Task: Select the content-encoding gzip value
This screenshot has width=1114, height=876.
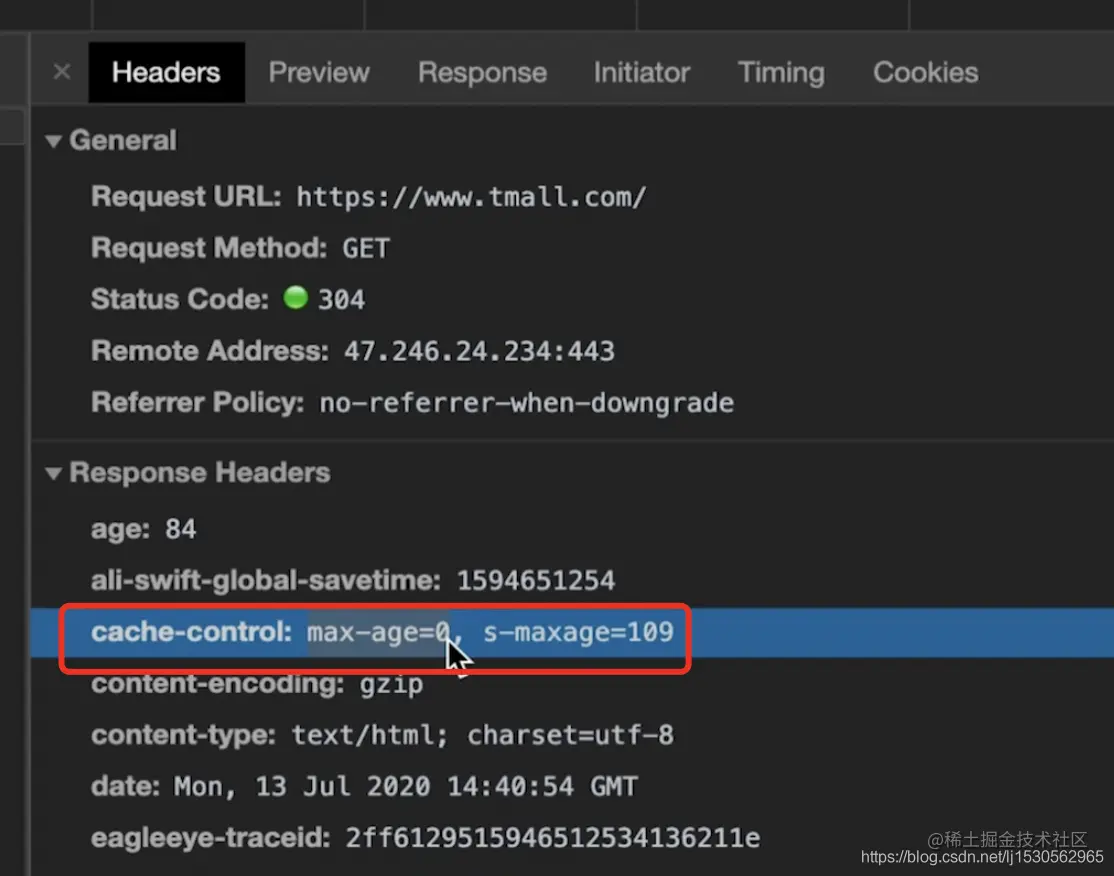Action: tap(391, 684)
